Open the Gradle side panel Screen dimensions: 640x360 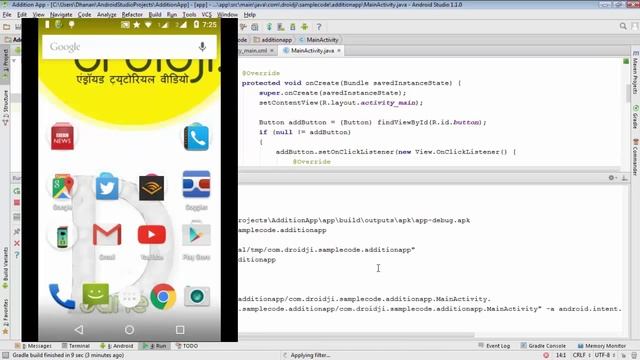click(x=636, y=117)
